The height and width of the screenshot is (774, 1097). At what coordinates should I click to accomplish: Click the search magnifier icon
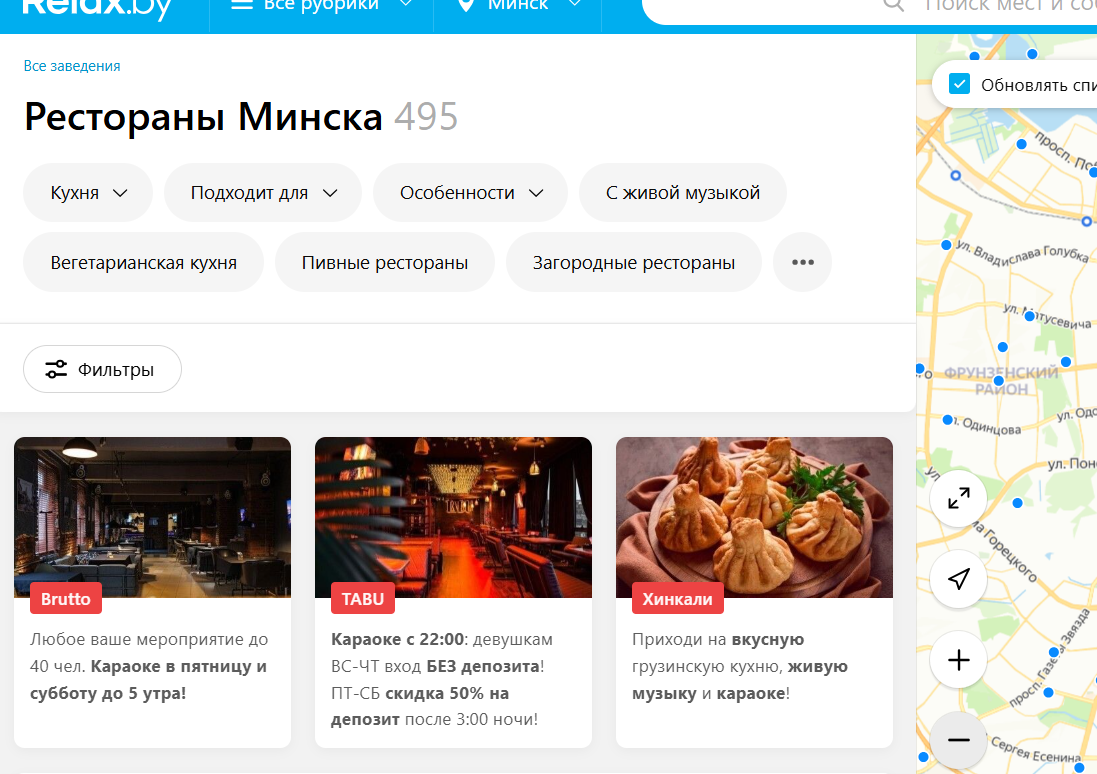[893, 6]
